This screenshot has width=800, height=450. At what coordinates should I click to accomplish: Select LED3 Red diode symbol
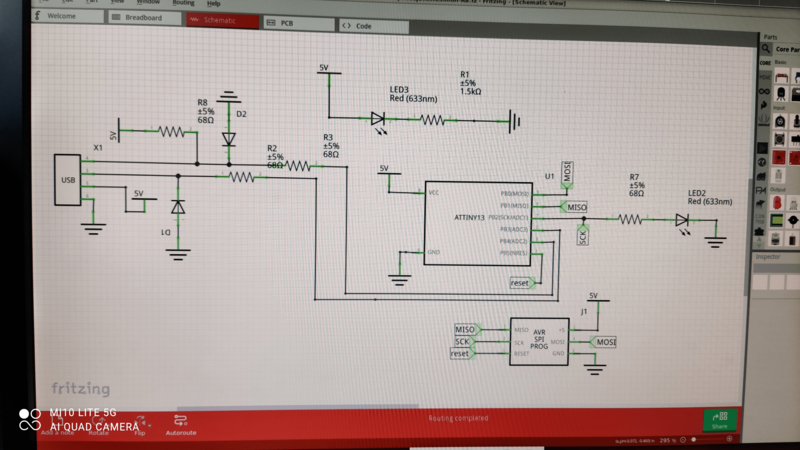click(378, 118)
